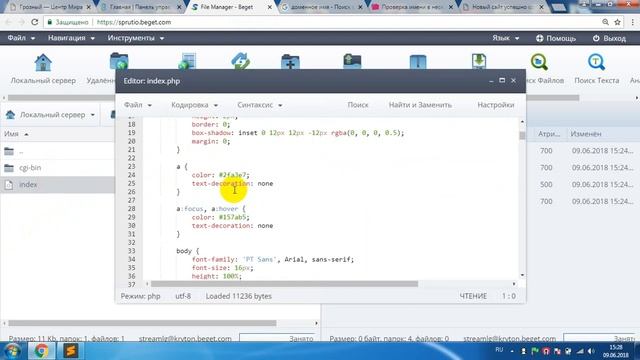Expand the Локальный сервер path dropdown
The height and width of the screenshot is (360, 640).
point(93,115)
